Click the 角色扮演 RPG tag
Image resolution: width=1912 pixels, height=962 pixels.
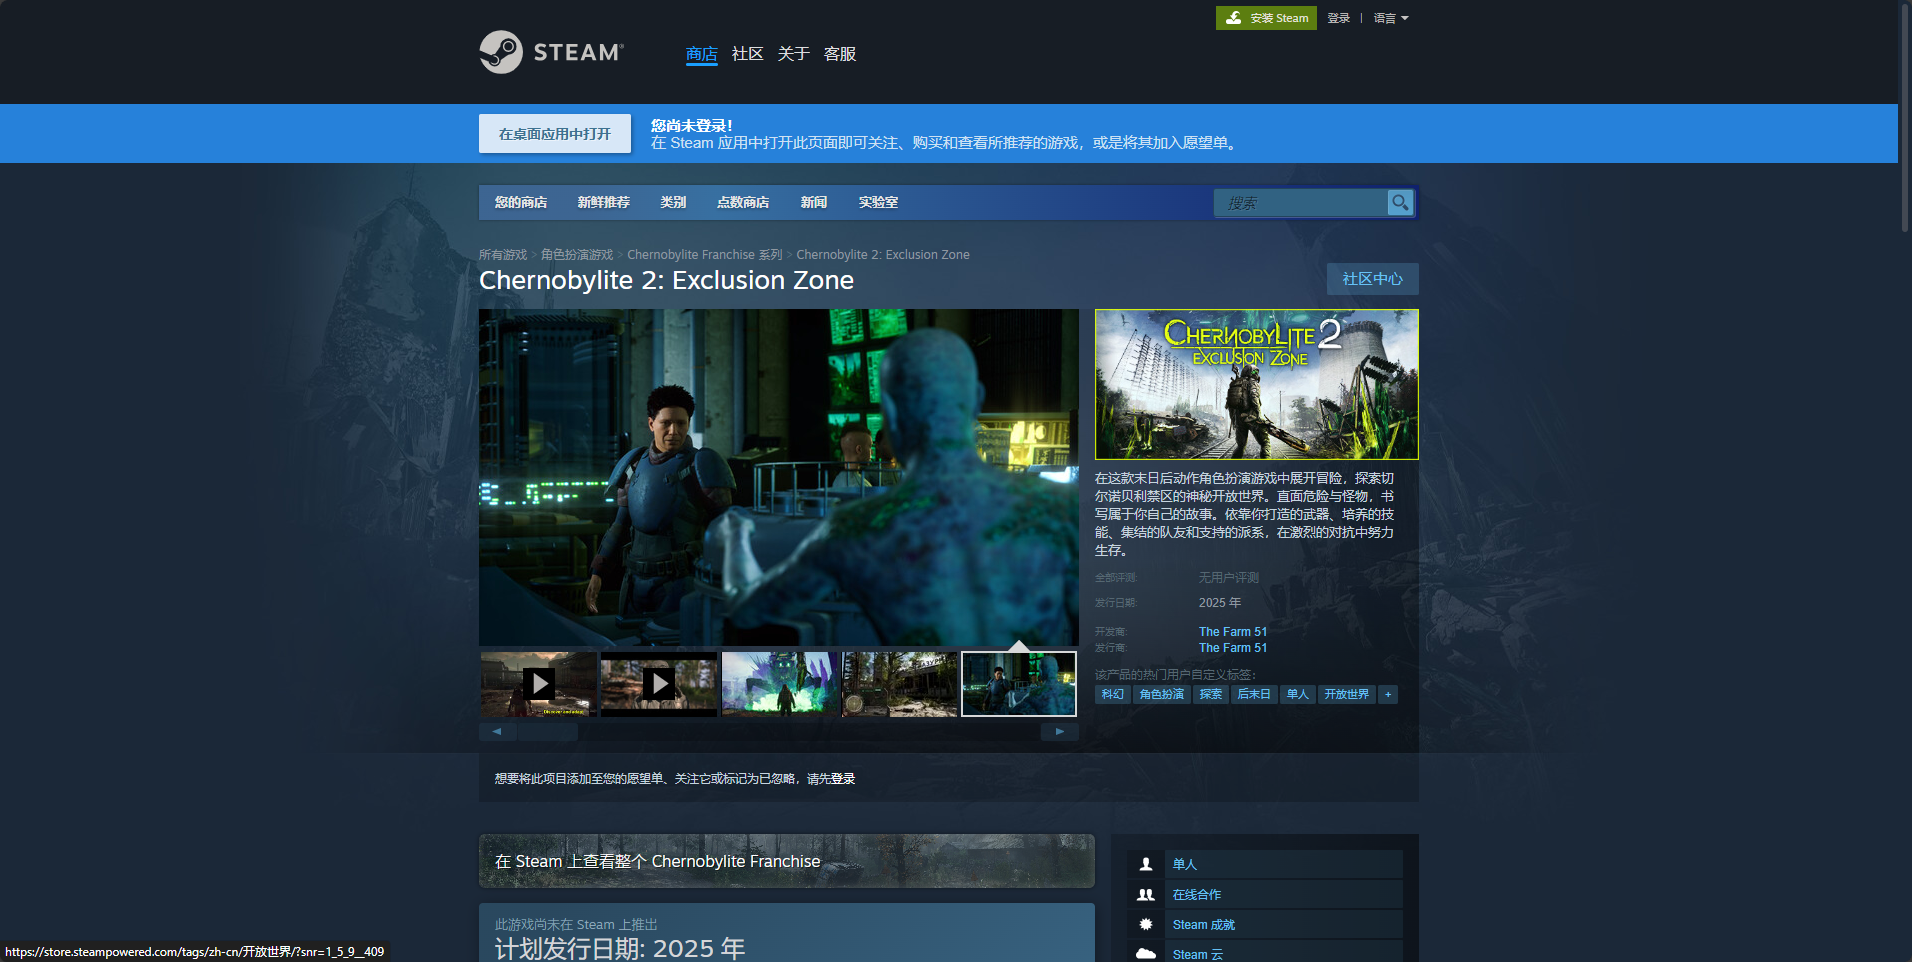[x=1162, y=694]
